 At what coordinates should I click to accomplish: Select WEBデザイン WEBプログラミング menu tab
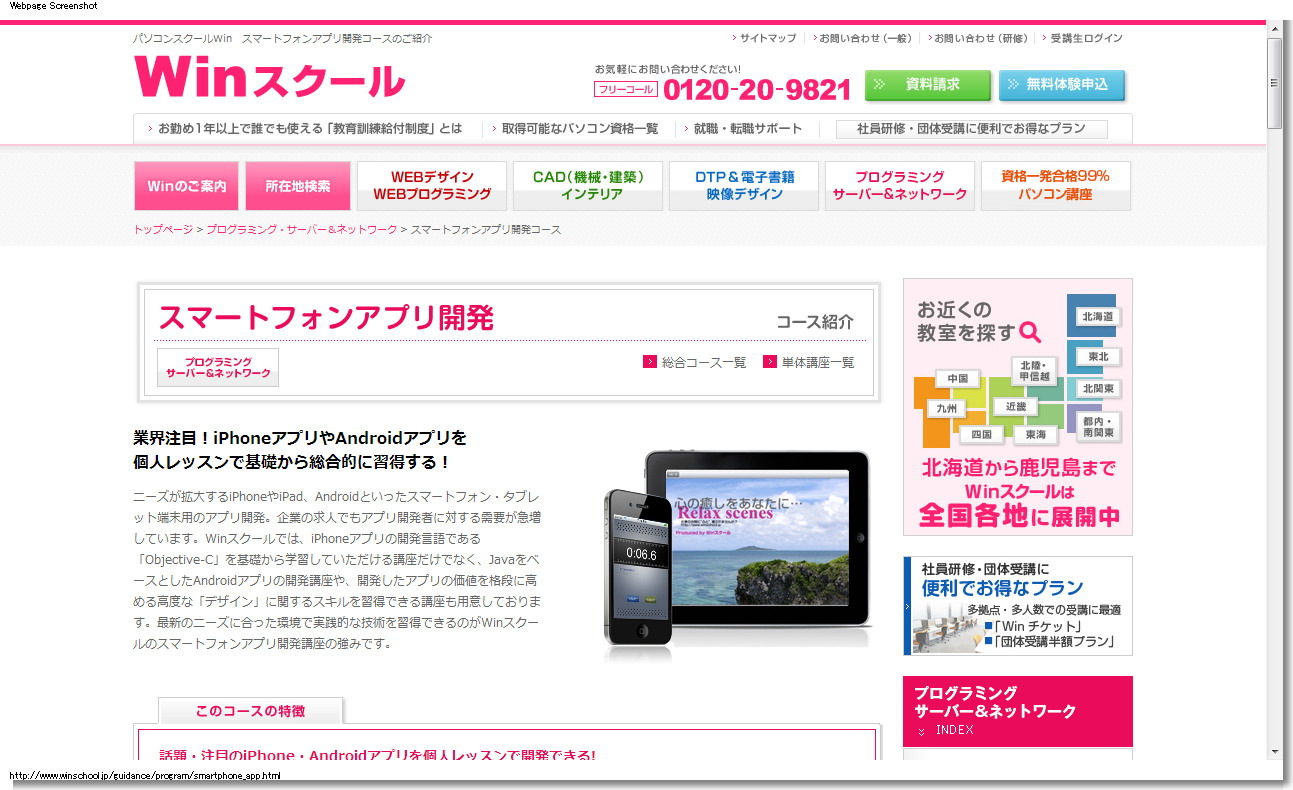click(432, 186)
